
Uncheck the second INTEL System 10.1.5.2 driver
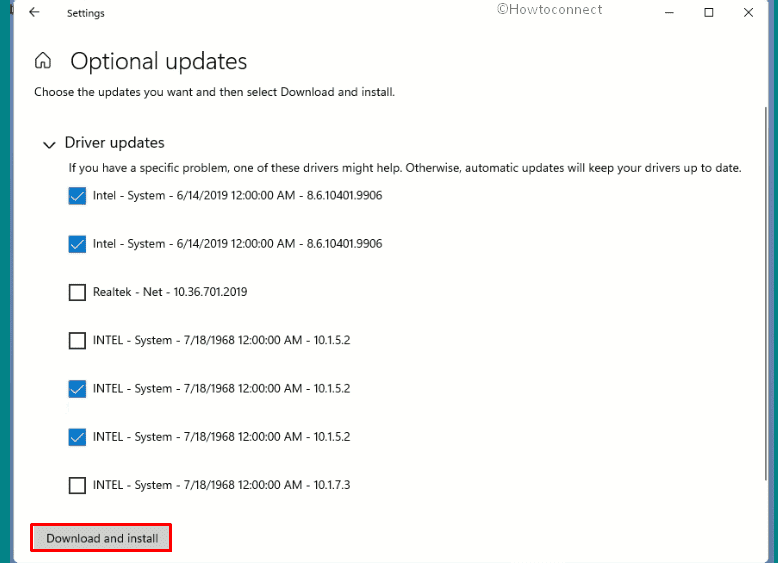click(77, 389)
